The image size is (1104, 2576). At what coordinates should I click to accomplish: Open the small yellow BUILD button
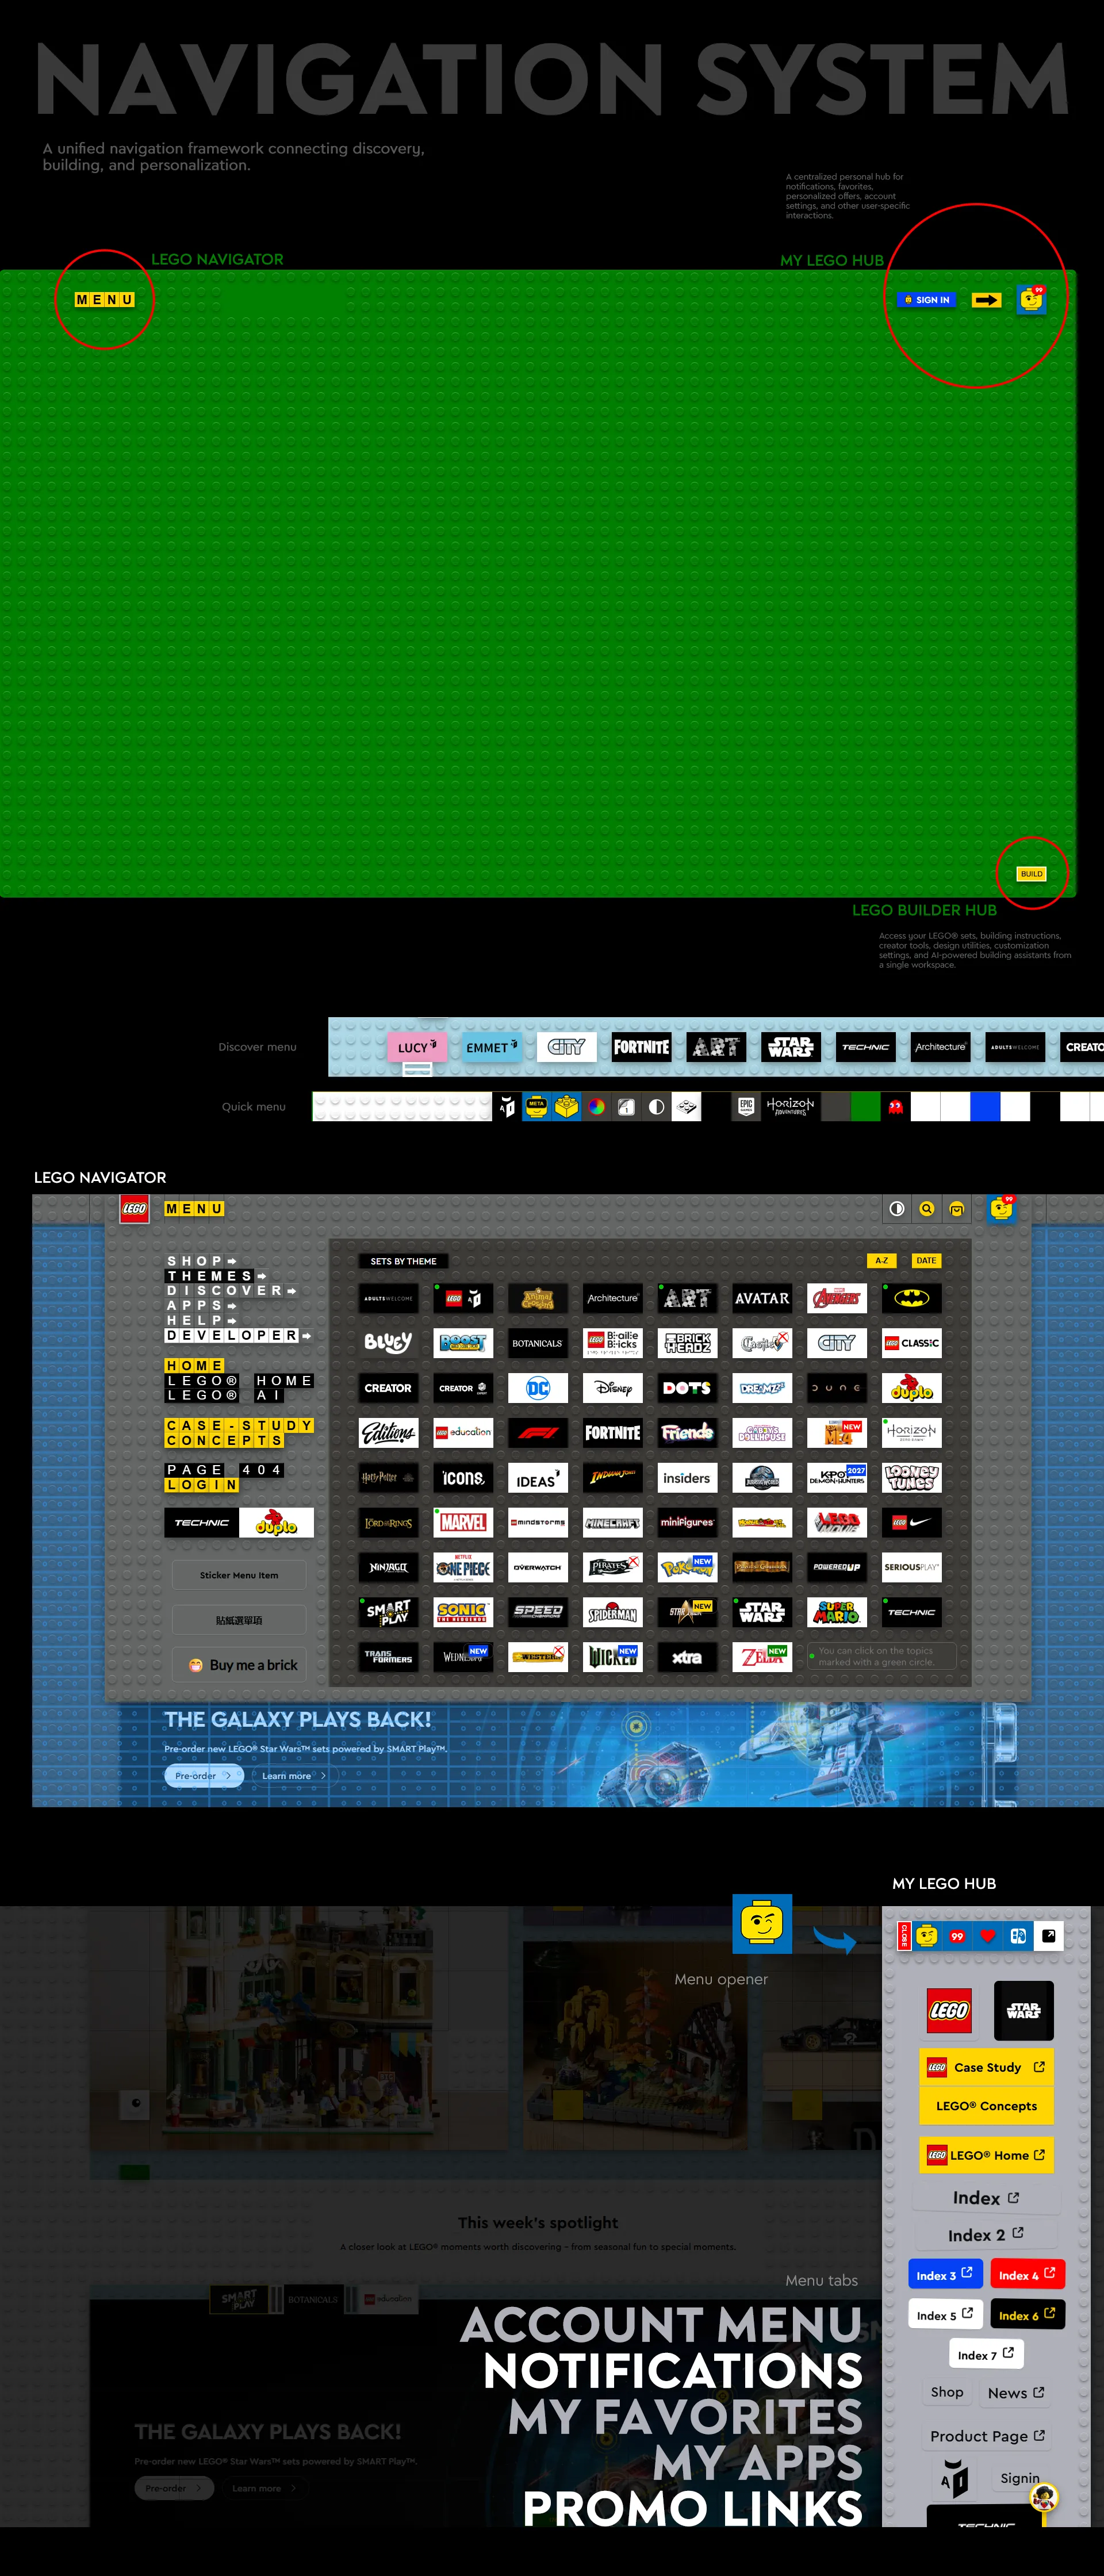coord(1031,874)
